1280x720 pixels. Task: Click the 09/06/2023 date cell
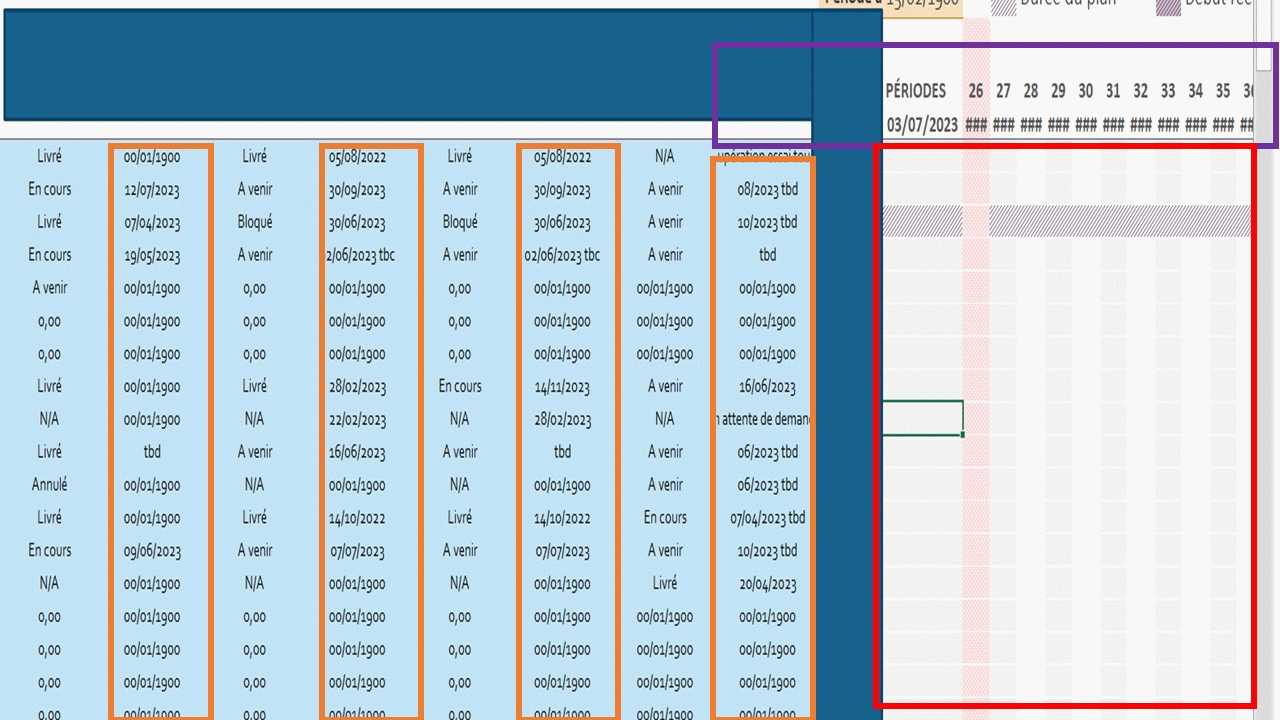tap(152, 551)
